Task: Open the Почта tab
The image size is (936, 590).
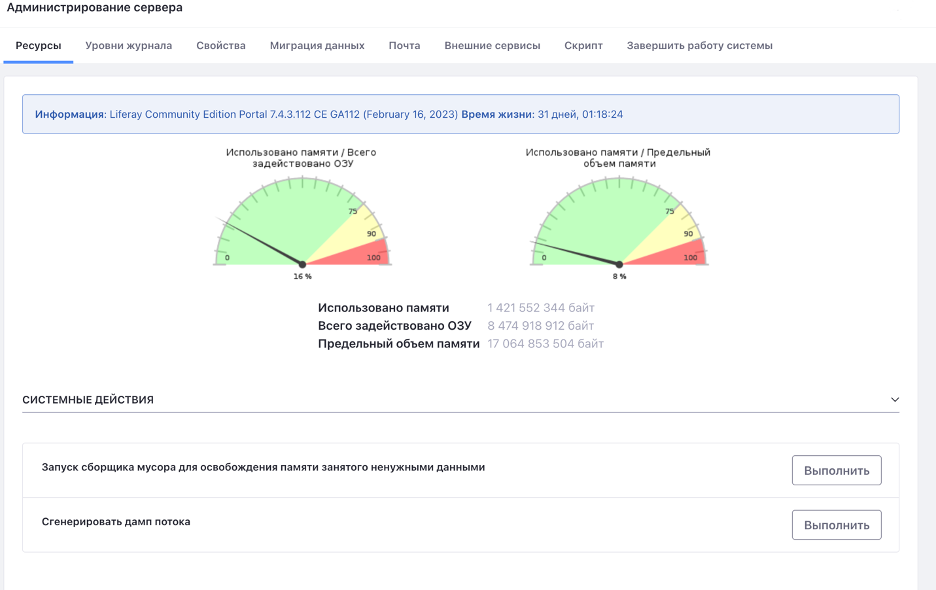Action: pos(404,46)
